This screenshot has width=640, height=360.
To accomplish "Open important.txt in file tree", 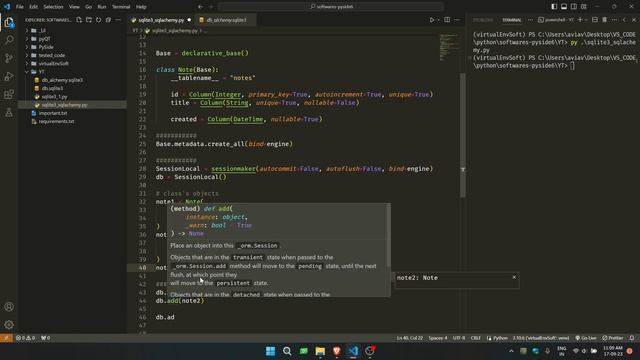I will (72, 113).
